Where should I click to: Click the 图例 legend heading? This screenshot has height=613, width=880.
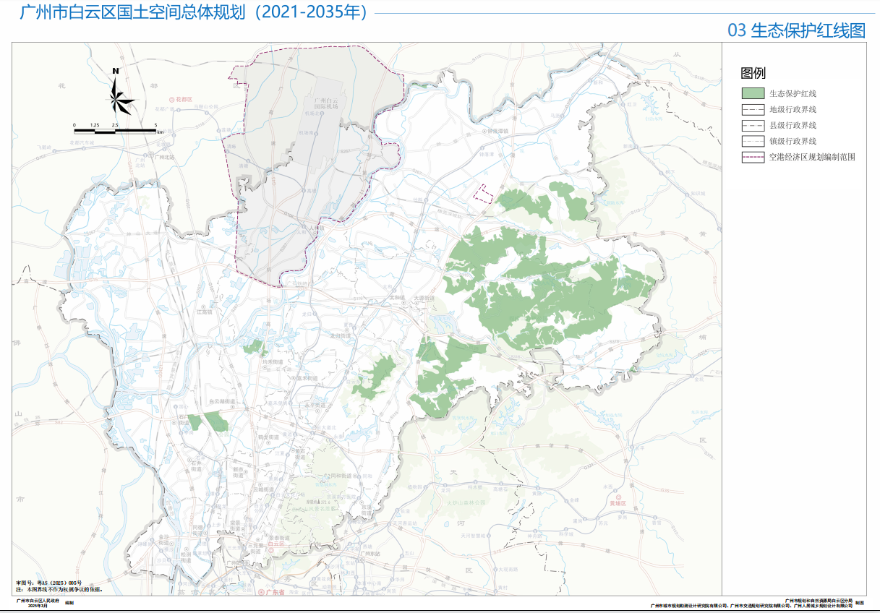pyautogui.click(x=753, y=73)
